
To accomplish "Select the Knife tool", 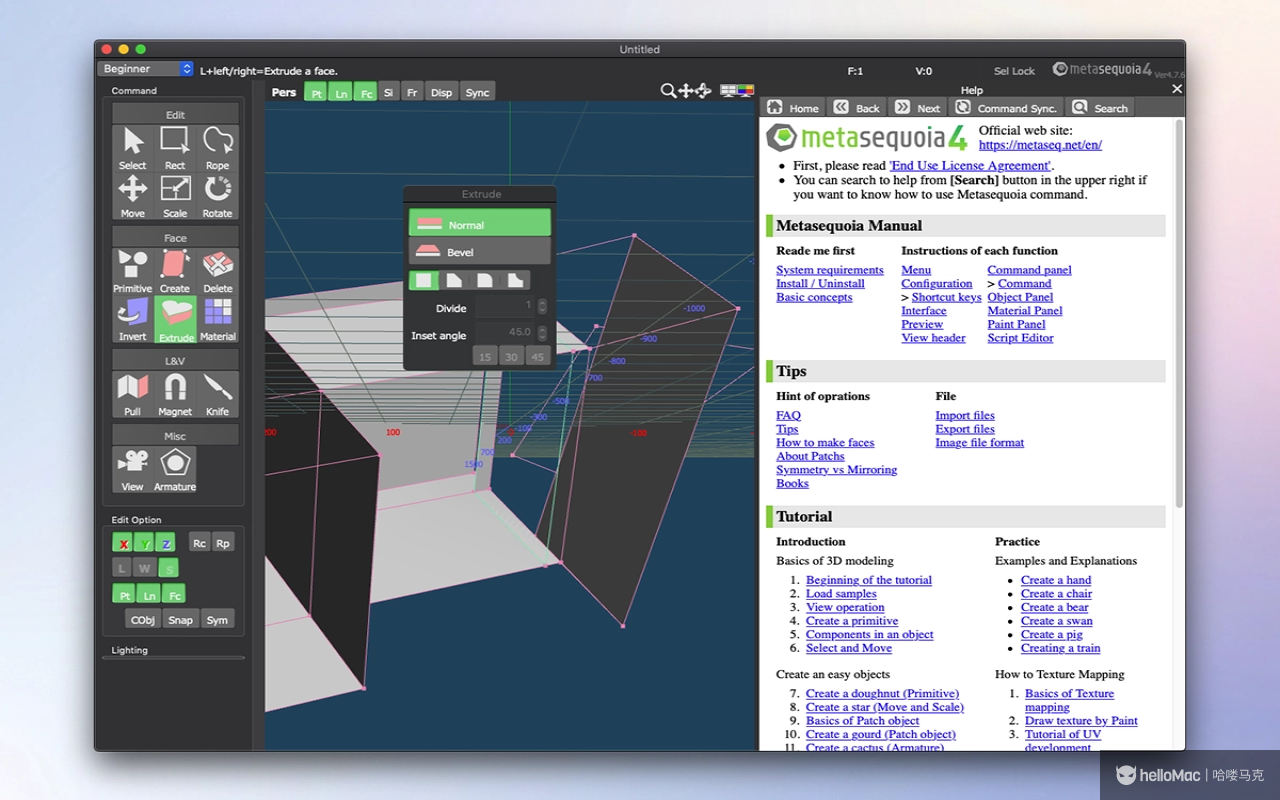I will [x=217, y=395].
